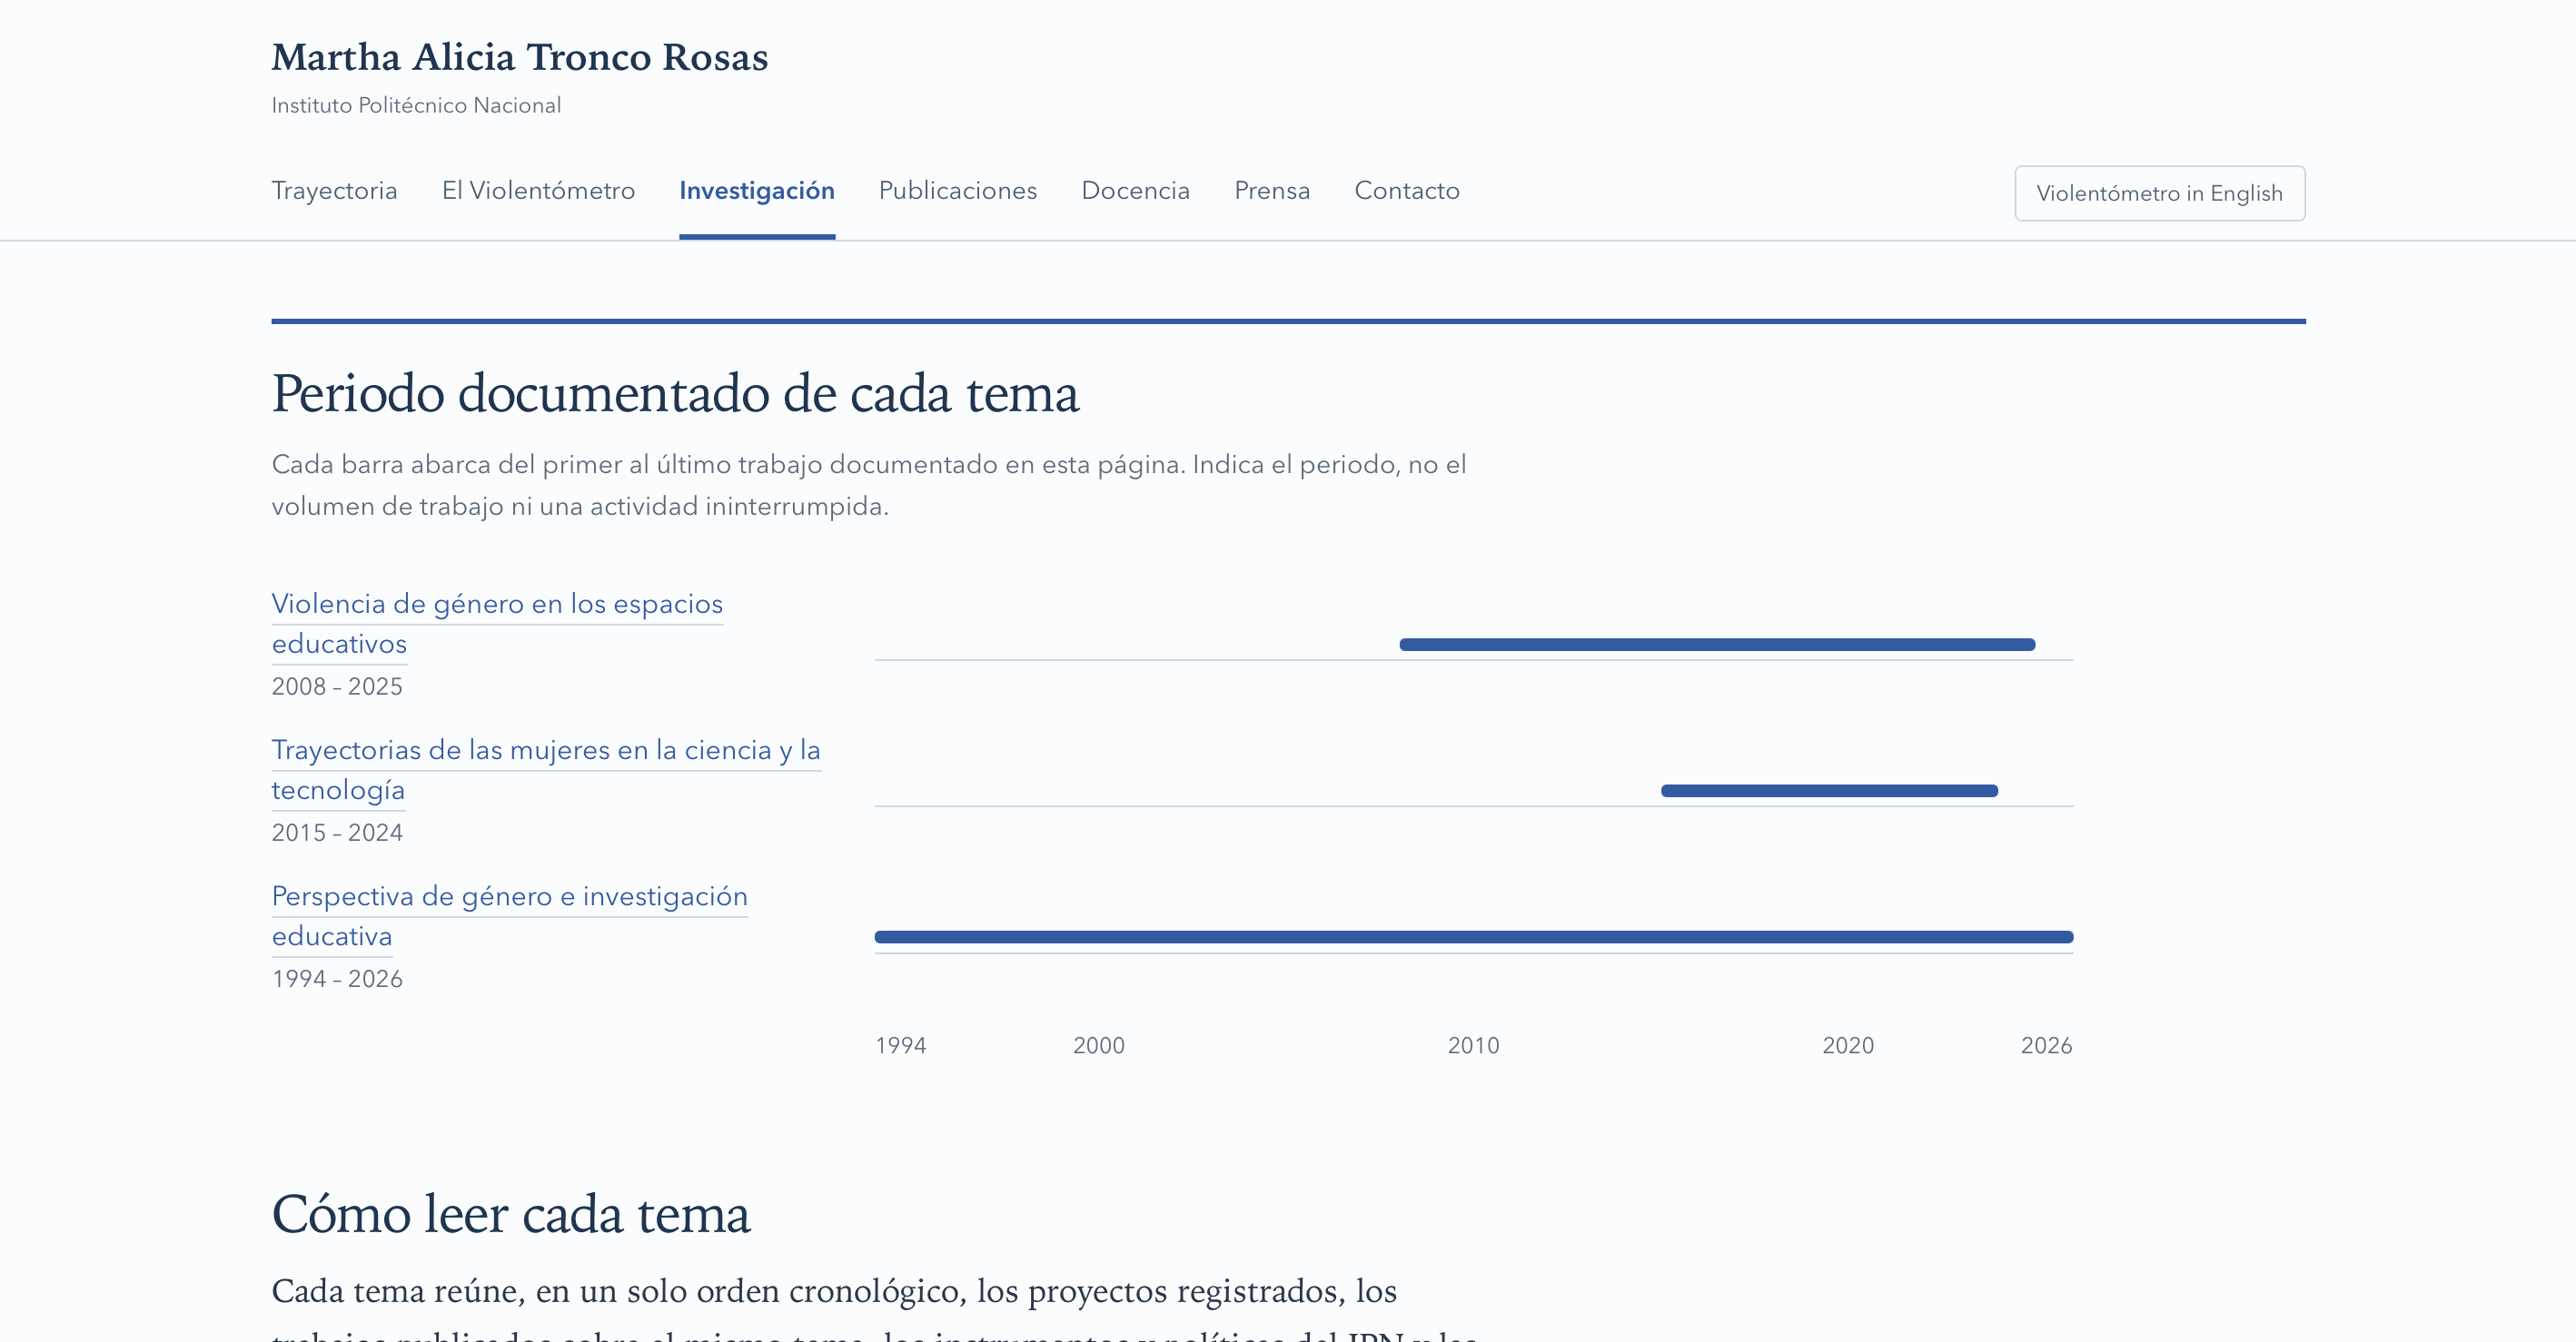Open Violencia de género en los espacios educativos link
2576x1342 pixels.
(497, 623)
